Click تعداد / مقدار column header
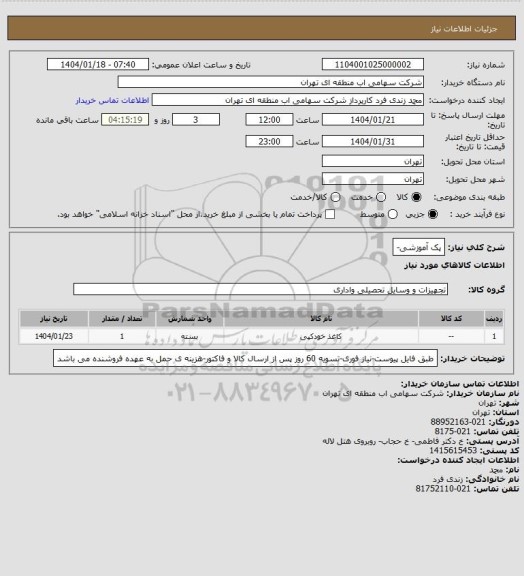The width and height of the screenshot is (524, 576). point(122,318)
